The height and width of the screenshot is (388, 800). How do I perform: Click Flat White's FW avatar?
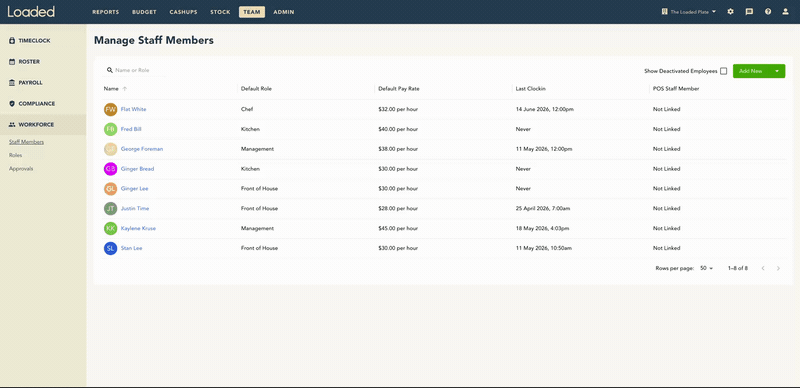[111, 109]
